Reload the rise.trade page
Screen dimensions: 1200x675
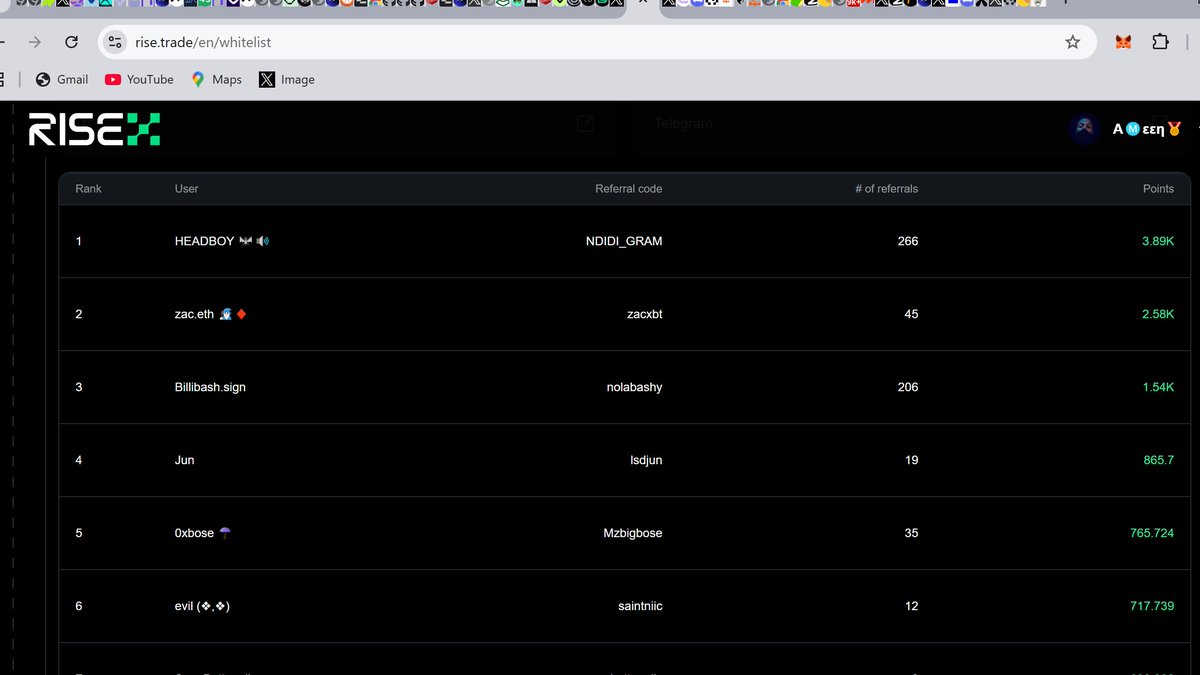[71, 42]
